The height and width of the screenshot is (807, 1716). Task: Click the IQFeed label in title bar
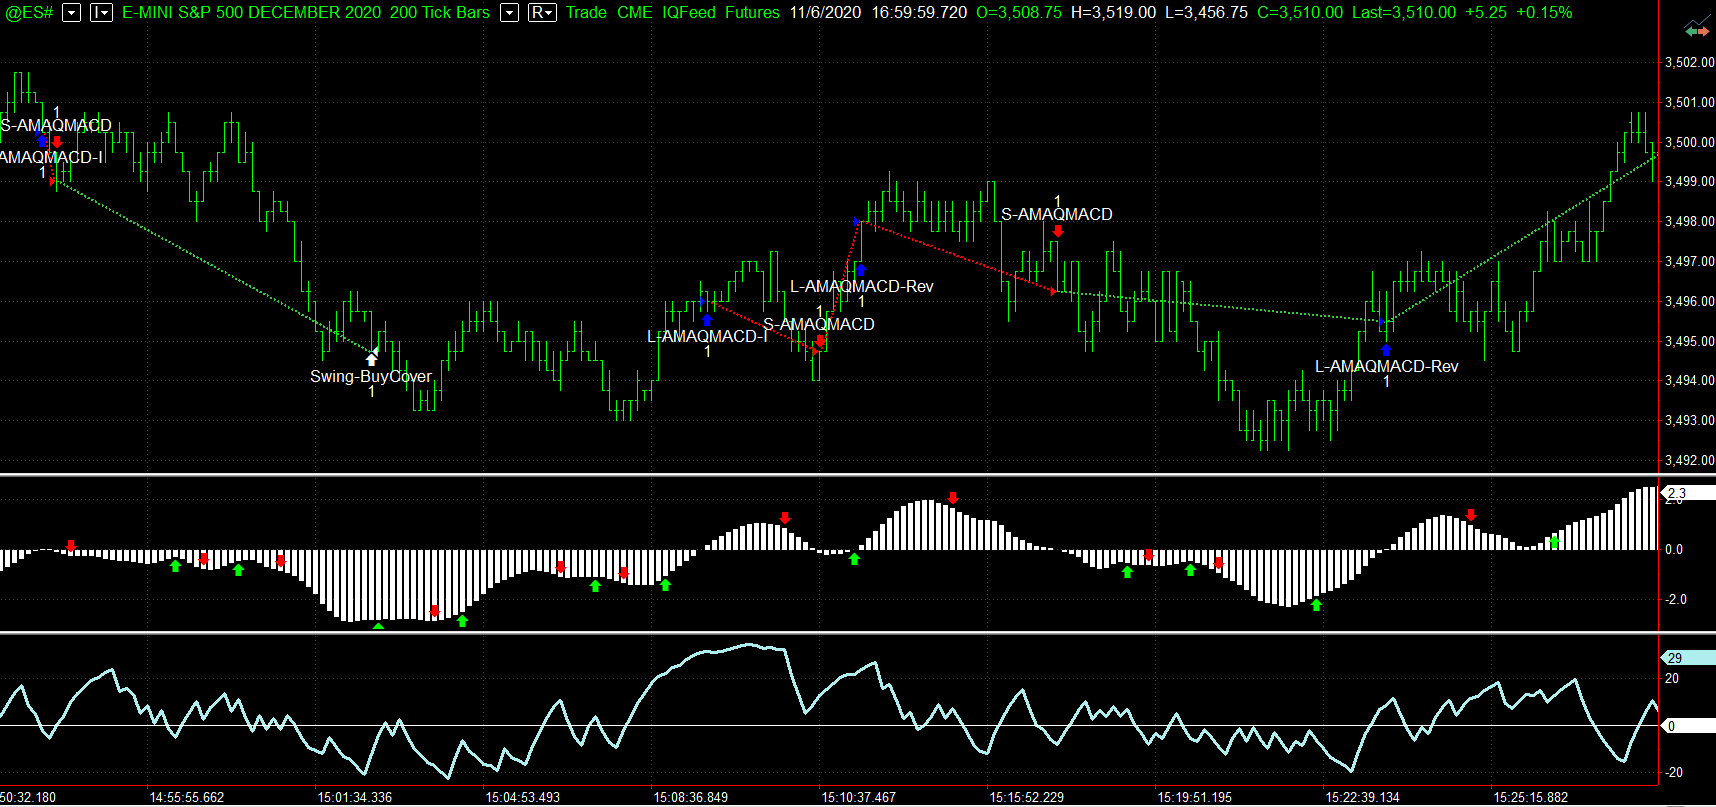(689, 13)
